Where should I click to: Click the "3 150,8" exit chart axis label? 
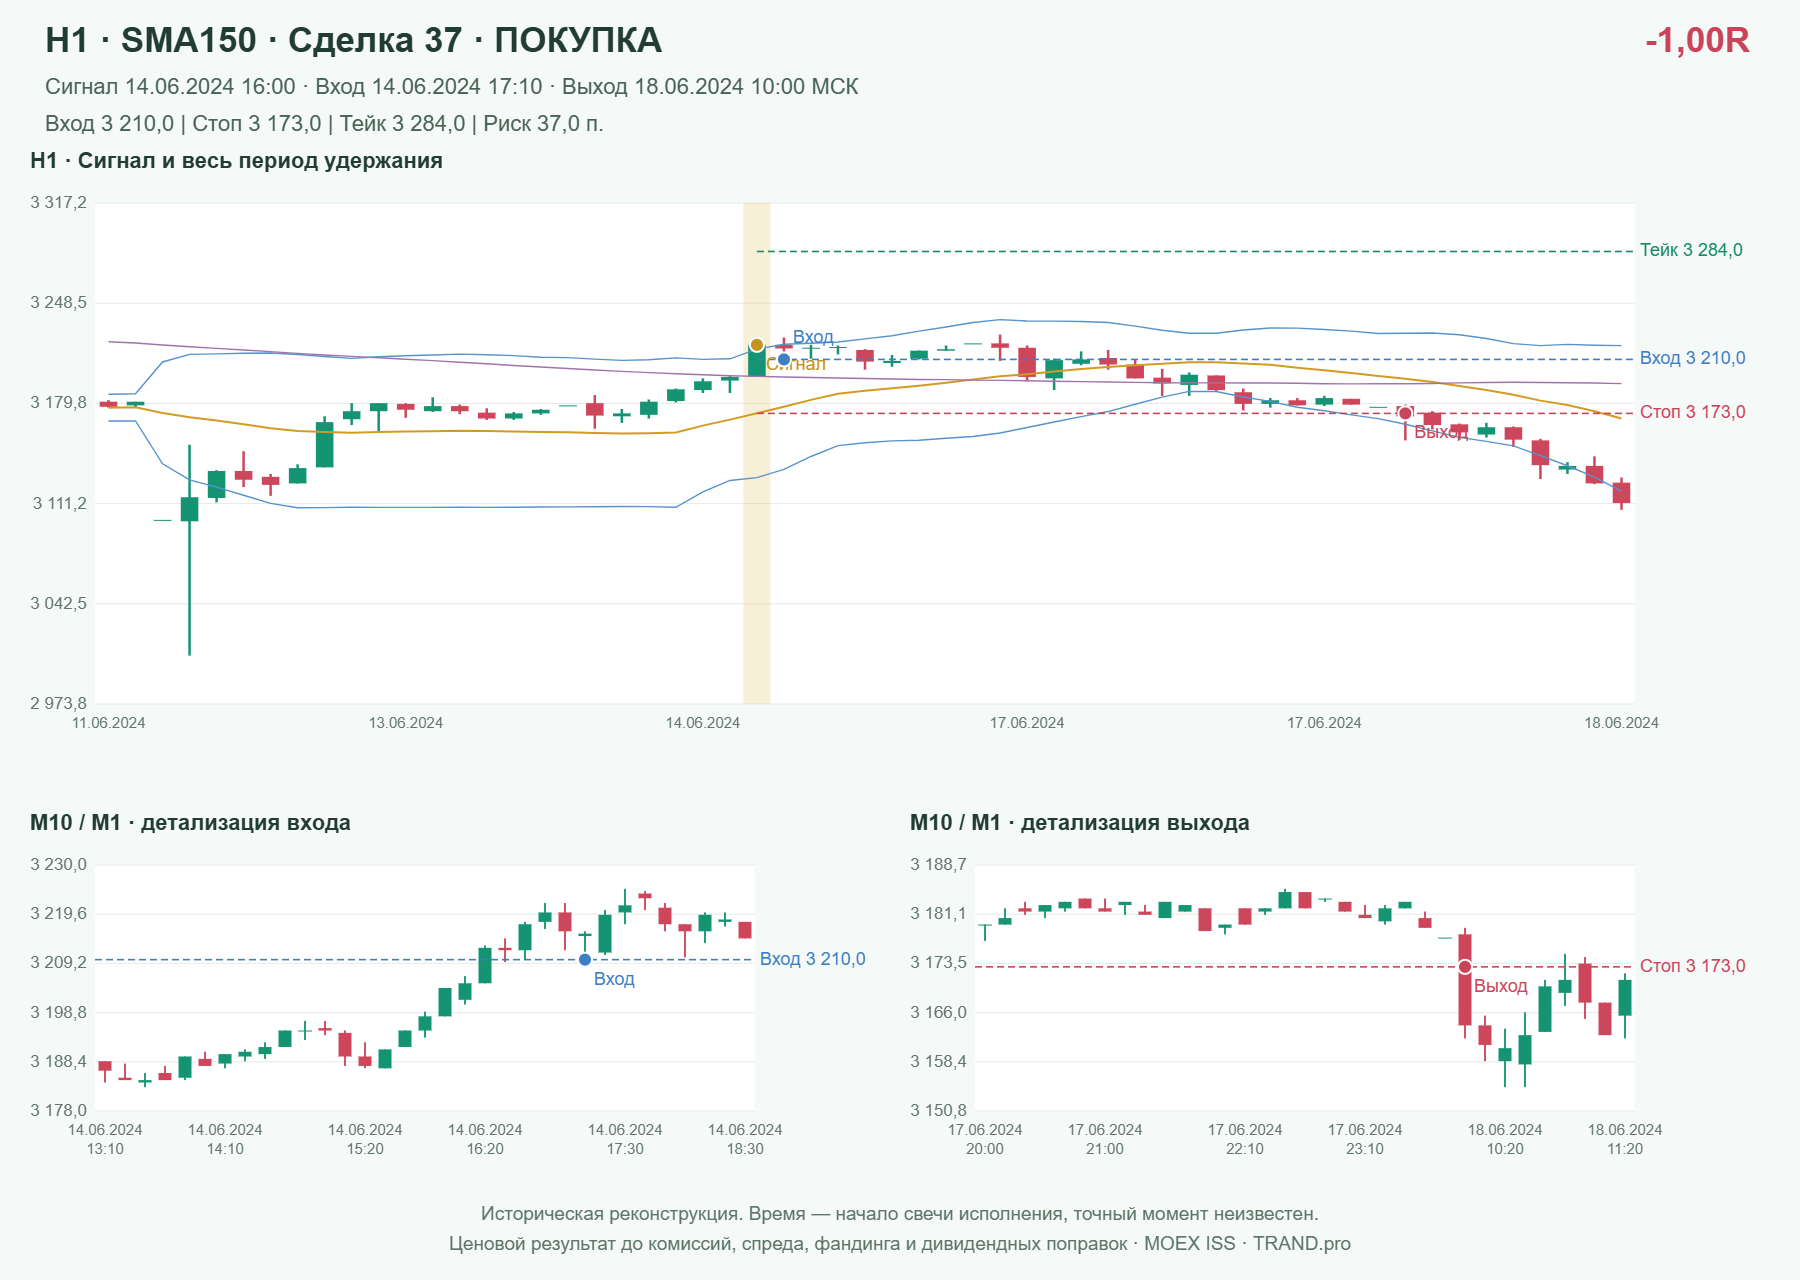tap(939, 1110)
